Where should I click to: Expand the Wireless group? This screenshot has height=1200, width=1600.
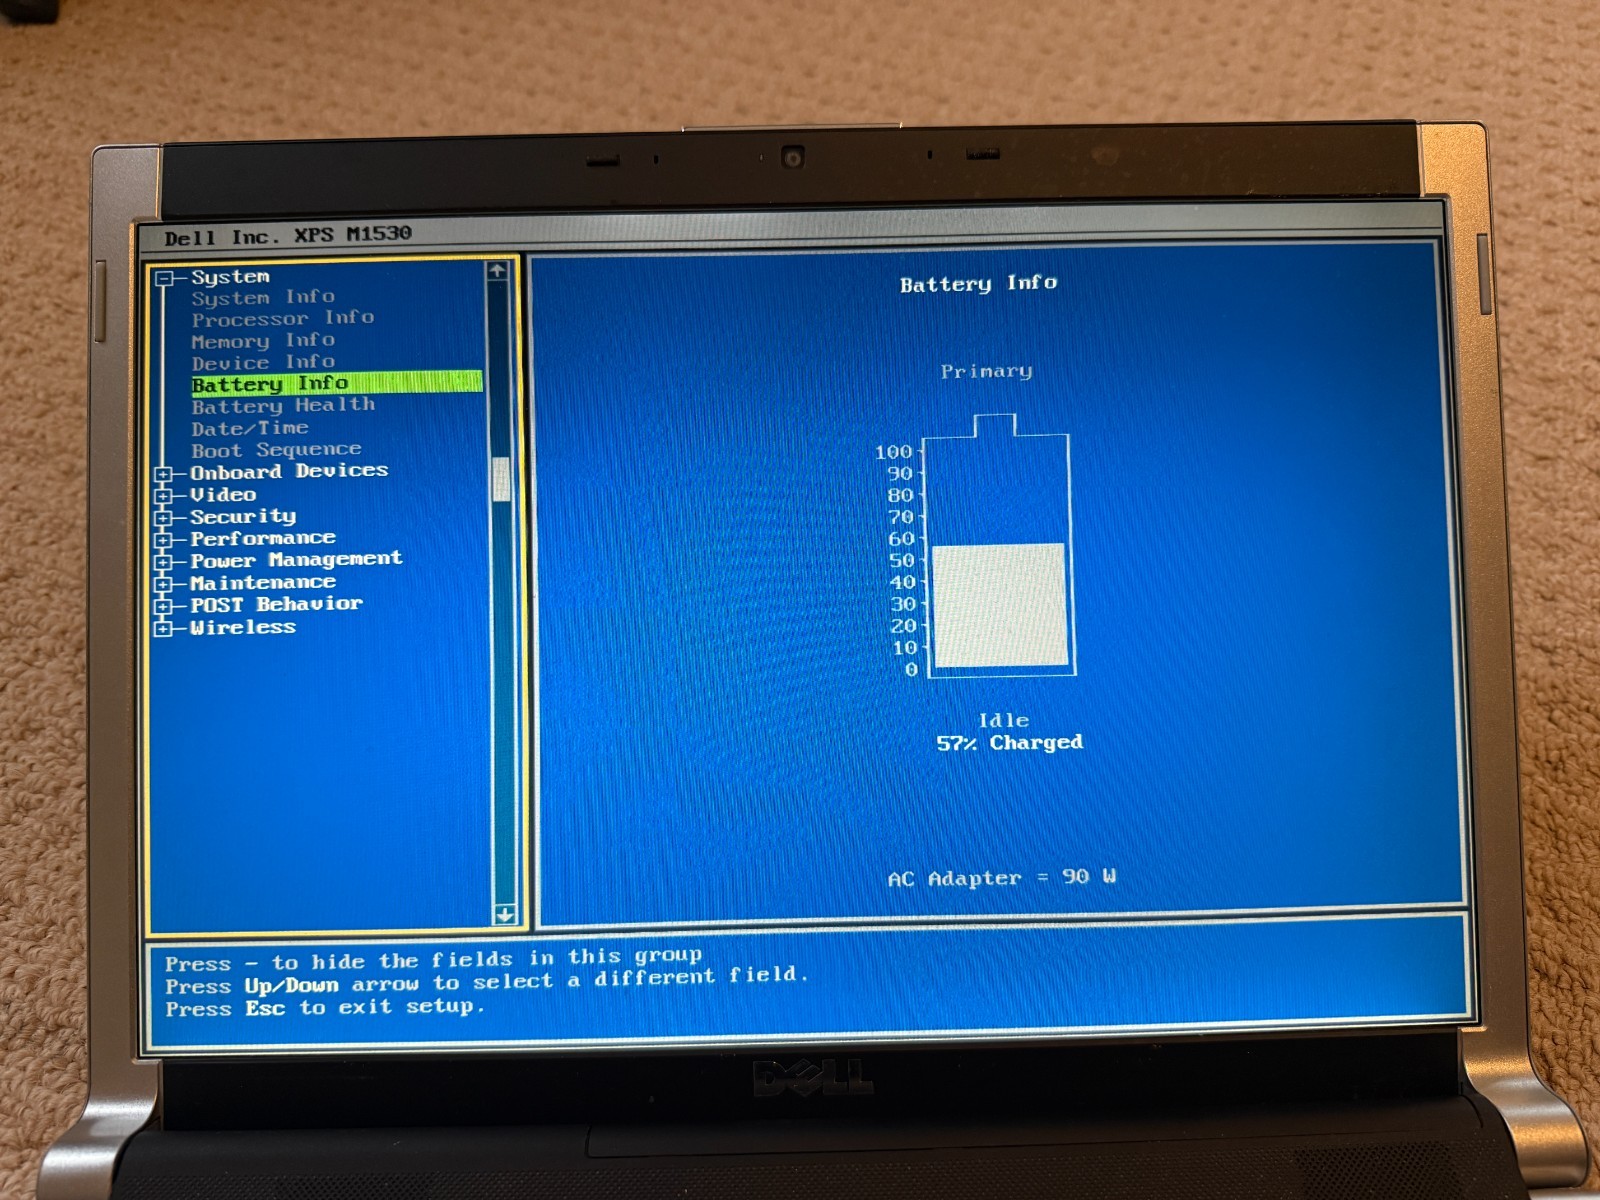point(164,628)
